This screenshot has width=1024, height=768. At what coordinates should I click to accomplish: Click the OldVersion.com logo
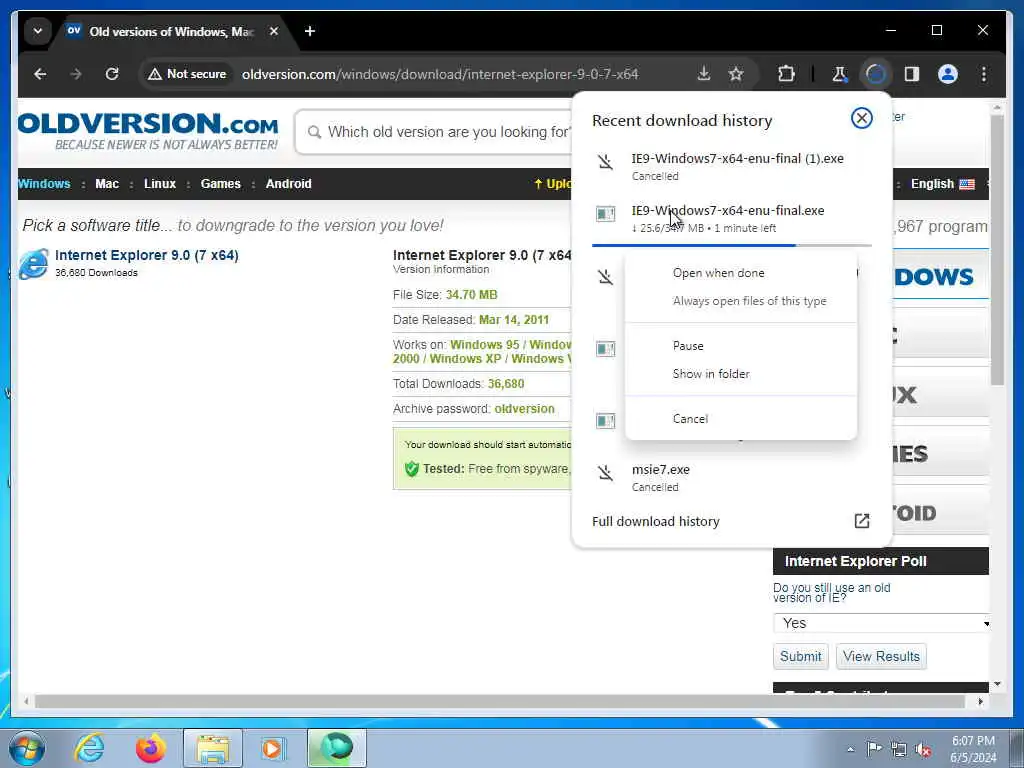(x=148, y=131)
